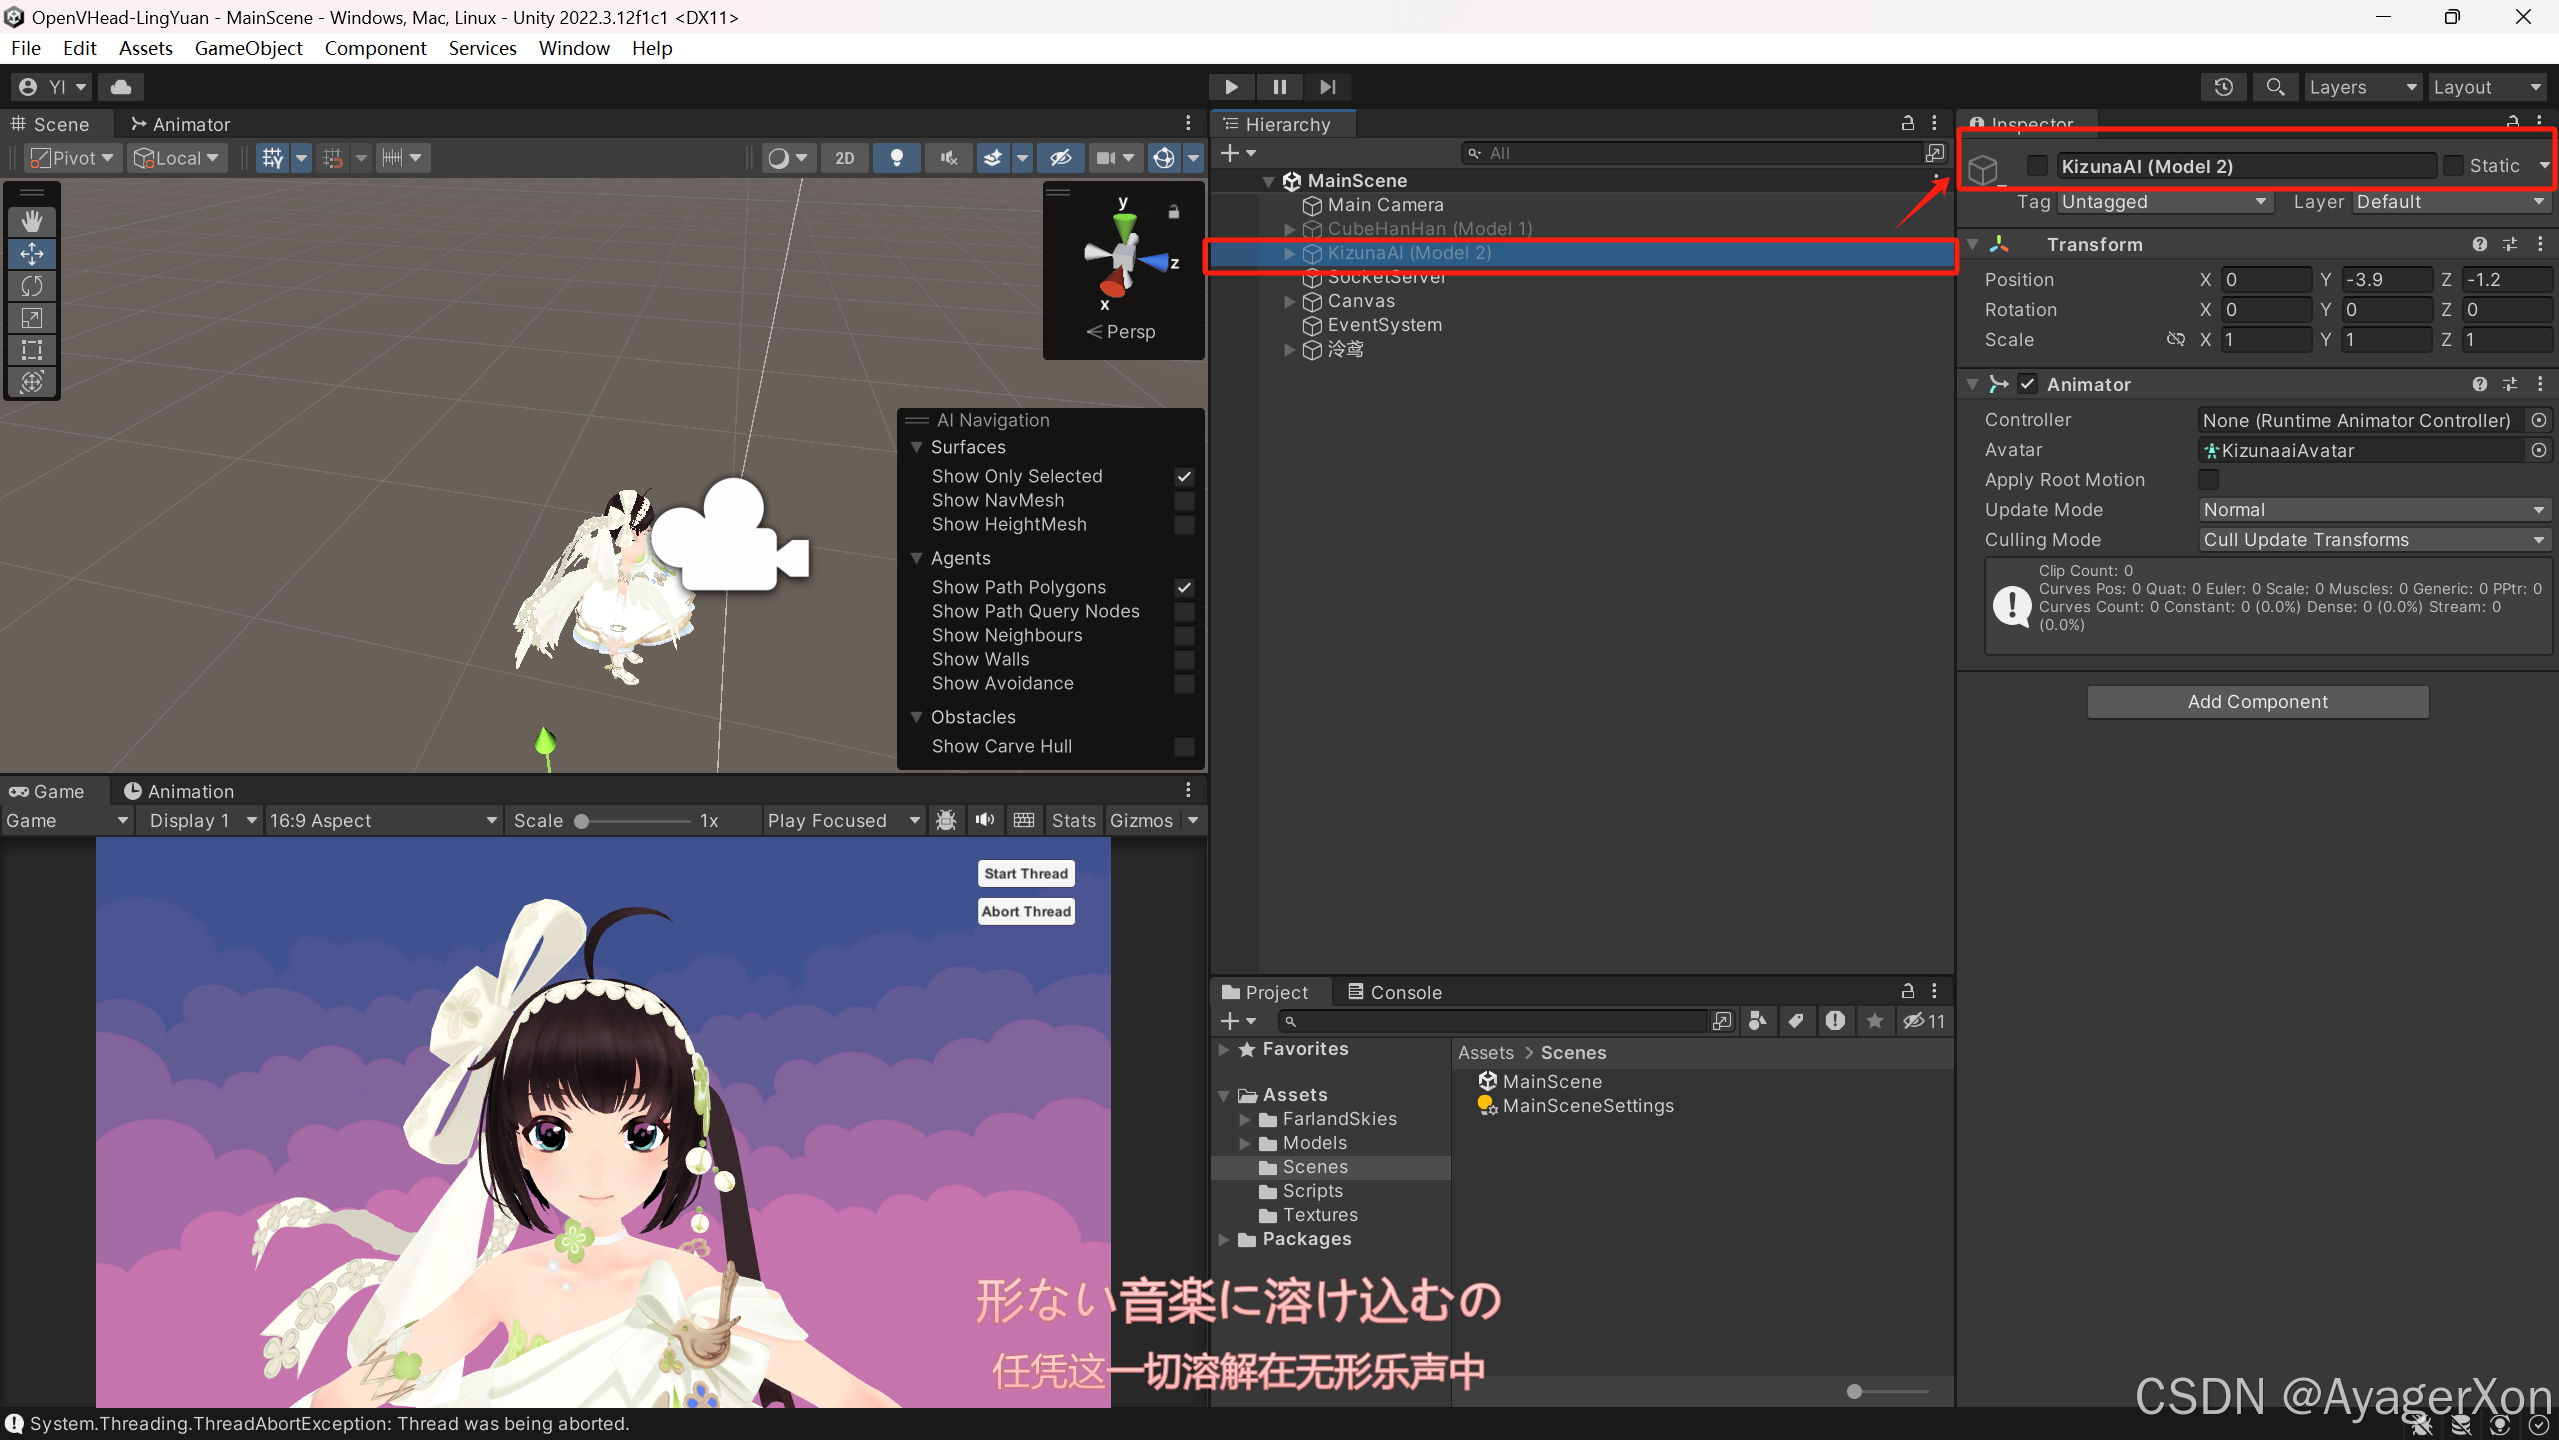Open the Unity Cloud icon

click(121, 87)
